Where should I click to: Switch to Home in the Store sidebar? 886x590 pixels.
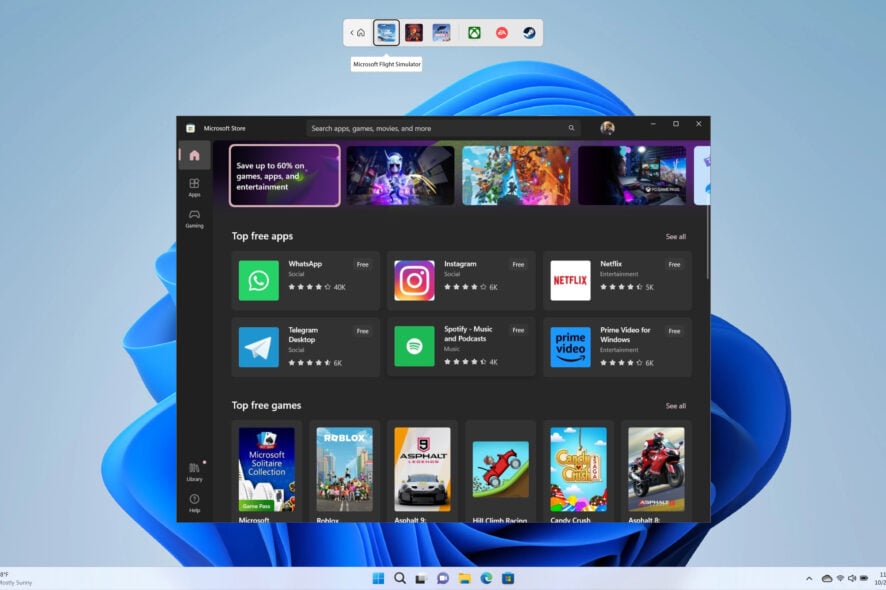click(194, 155)
